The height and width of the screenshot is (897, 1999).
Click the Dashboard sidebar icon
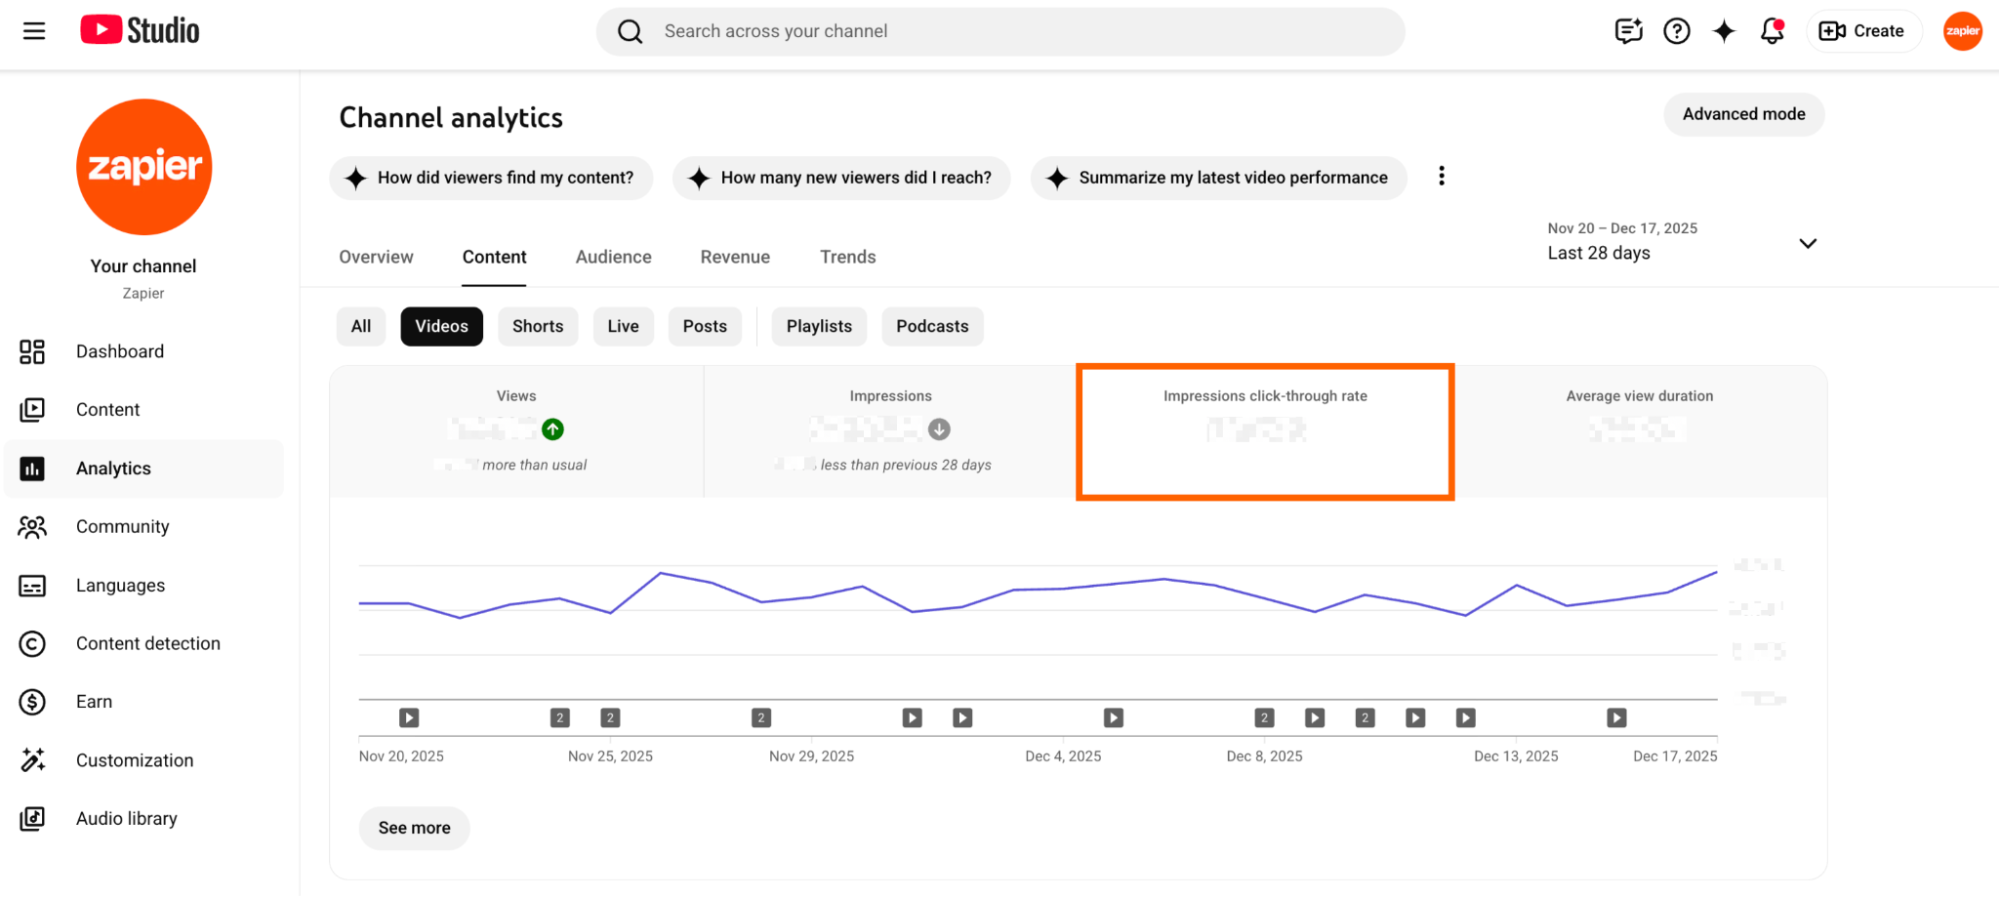click(32, 351)
